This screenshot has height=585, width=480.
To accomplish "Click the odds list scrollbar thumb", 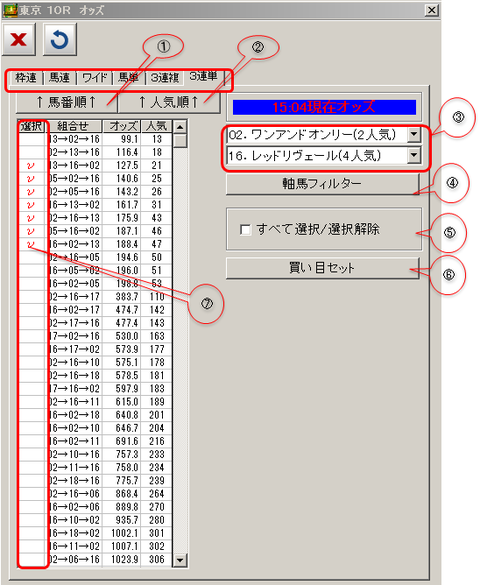I will click(180, 141).
